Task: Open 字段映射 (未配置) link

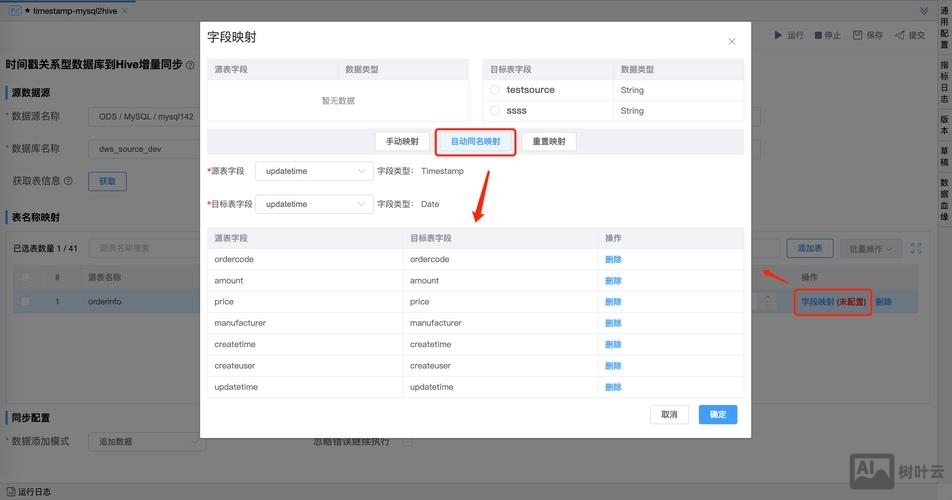Action: coord(833,302)
